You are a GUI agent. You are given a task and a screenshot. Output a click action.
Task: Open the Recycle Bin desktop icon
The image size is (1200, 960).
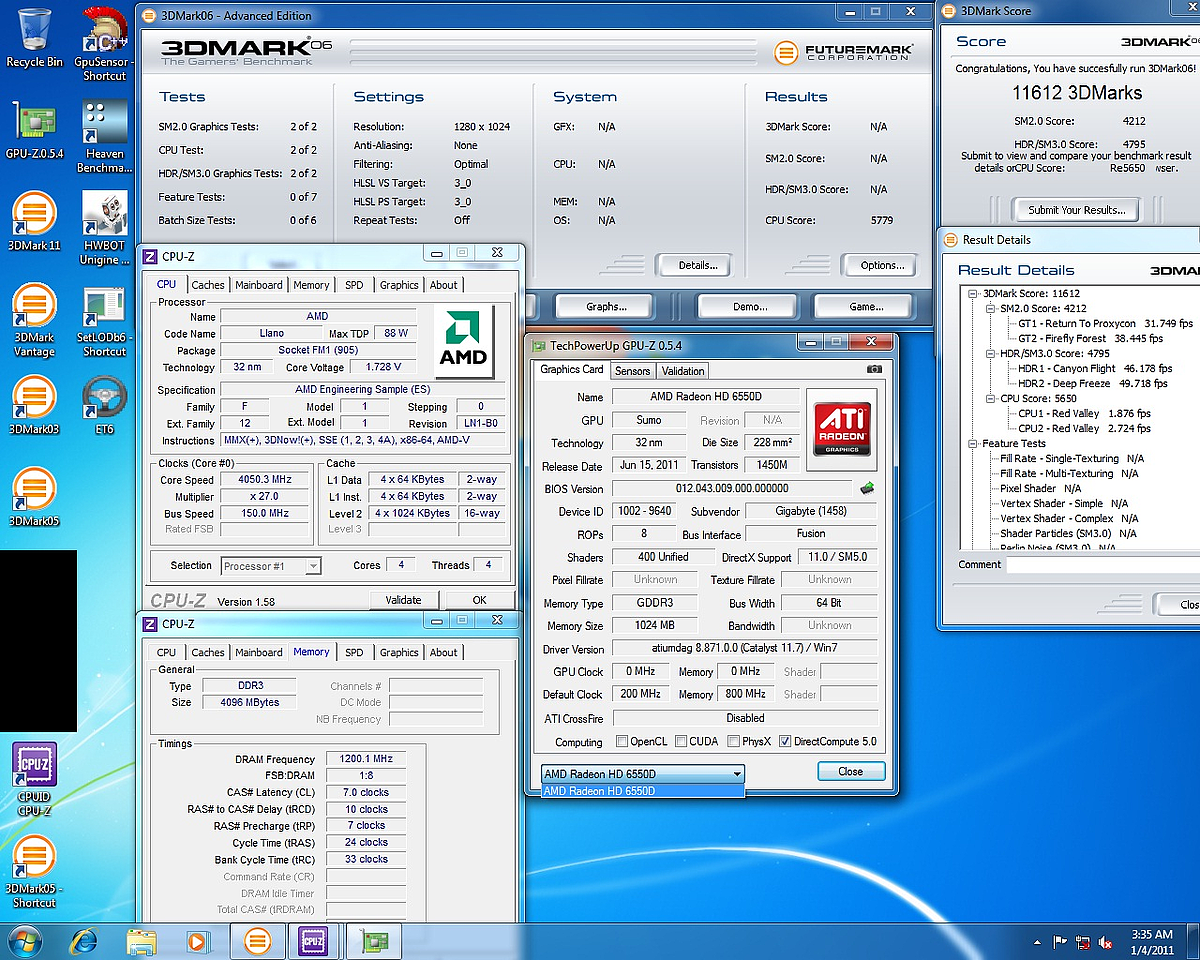(x=33, y=38)
